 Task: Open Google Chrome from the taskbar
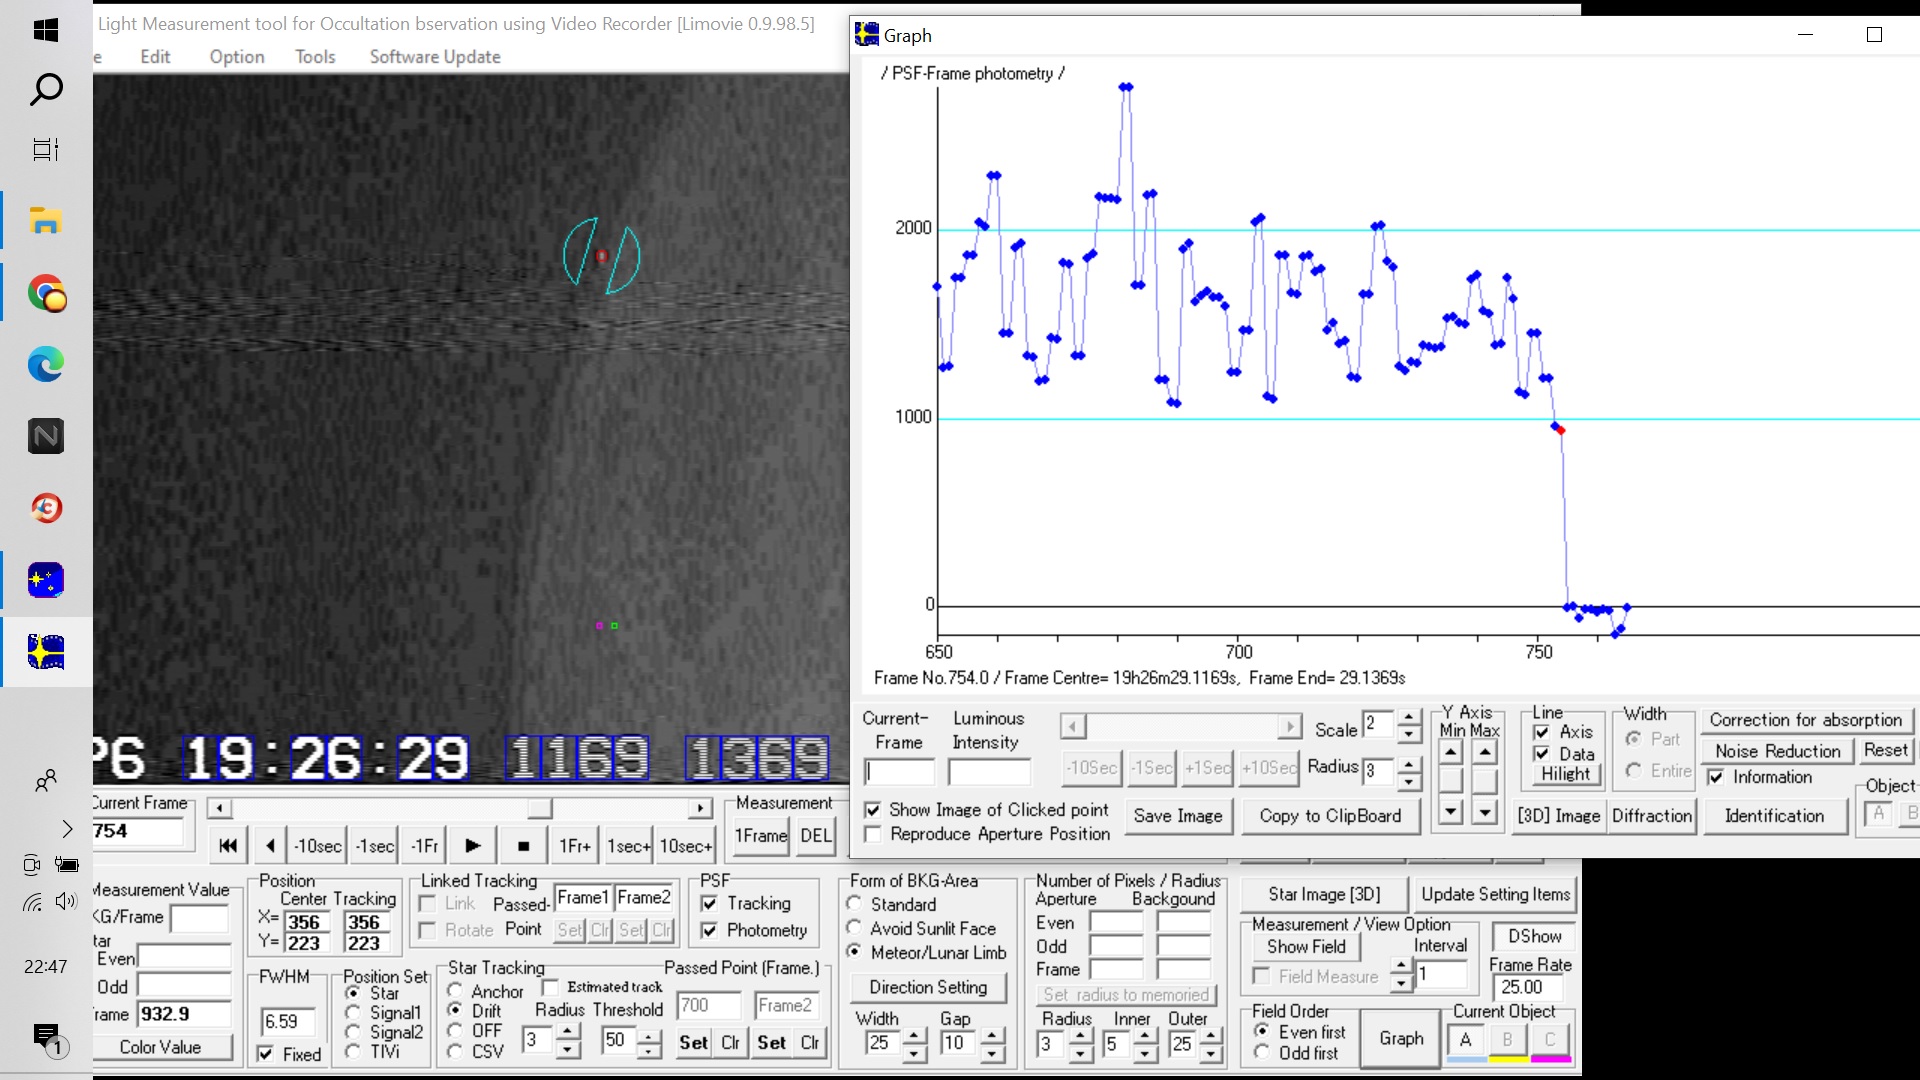click(46, 294)
